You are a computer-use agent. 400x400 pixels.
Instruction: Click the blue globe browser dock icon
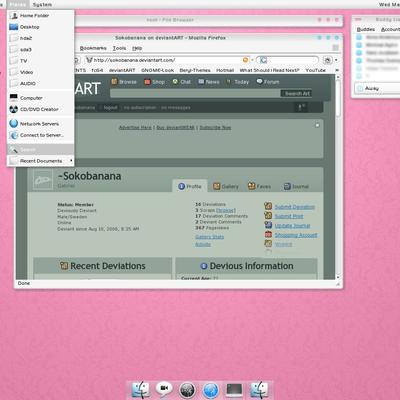coord(211,390)
